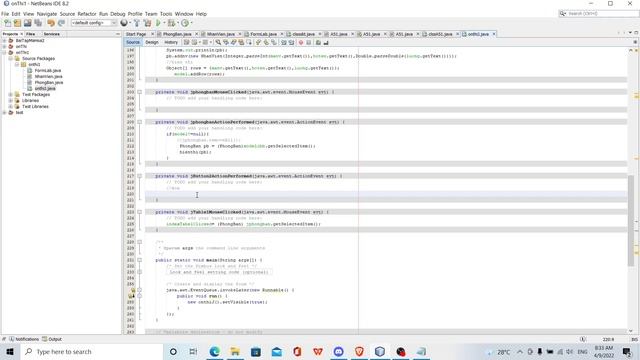Toggle Bookmark in editor toolbar
The image size is (640, 360).
pos(274,42)
